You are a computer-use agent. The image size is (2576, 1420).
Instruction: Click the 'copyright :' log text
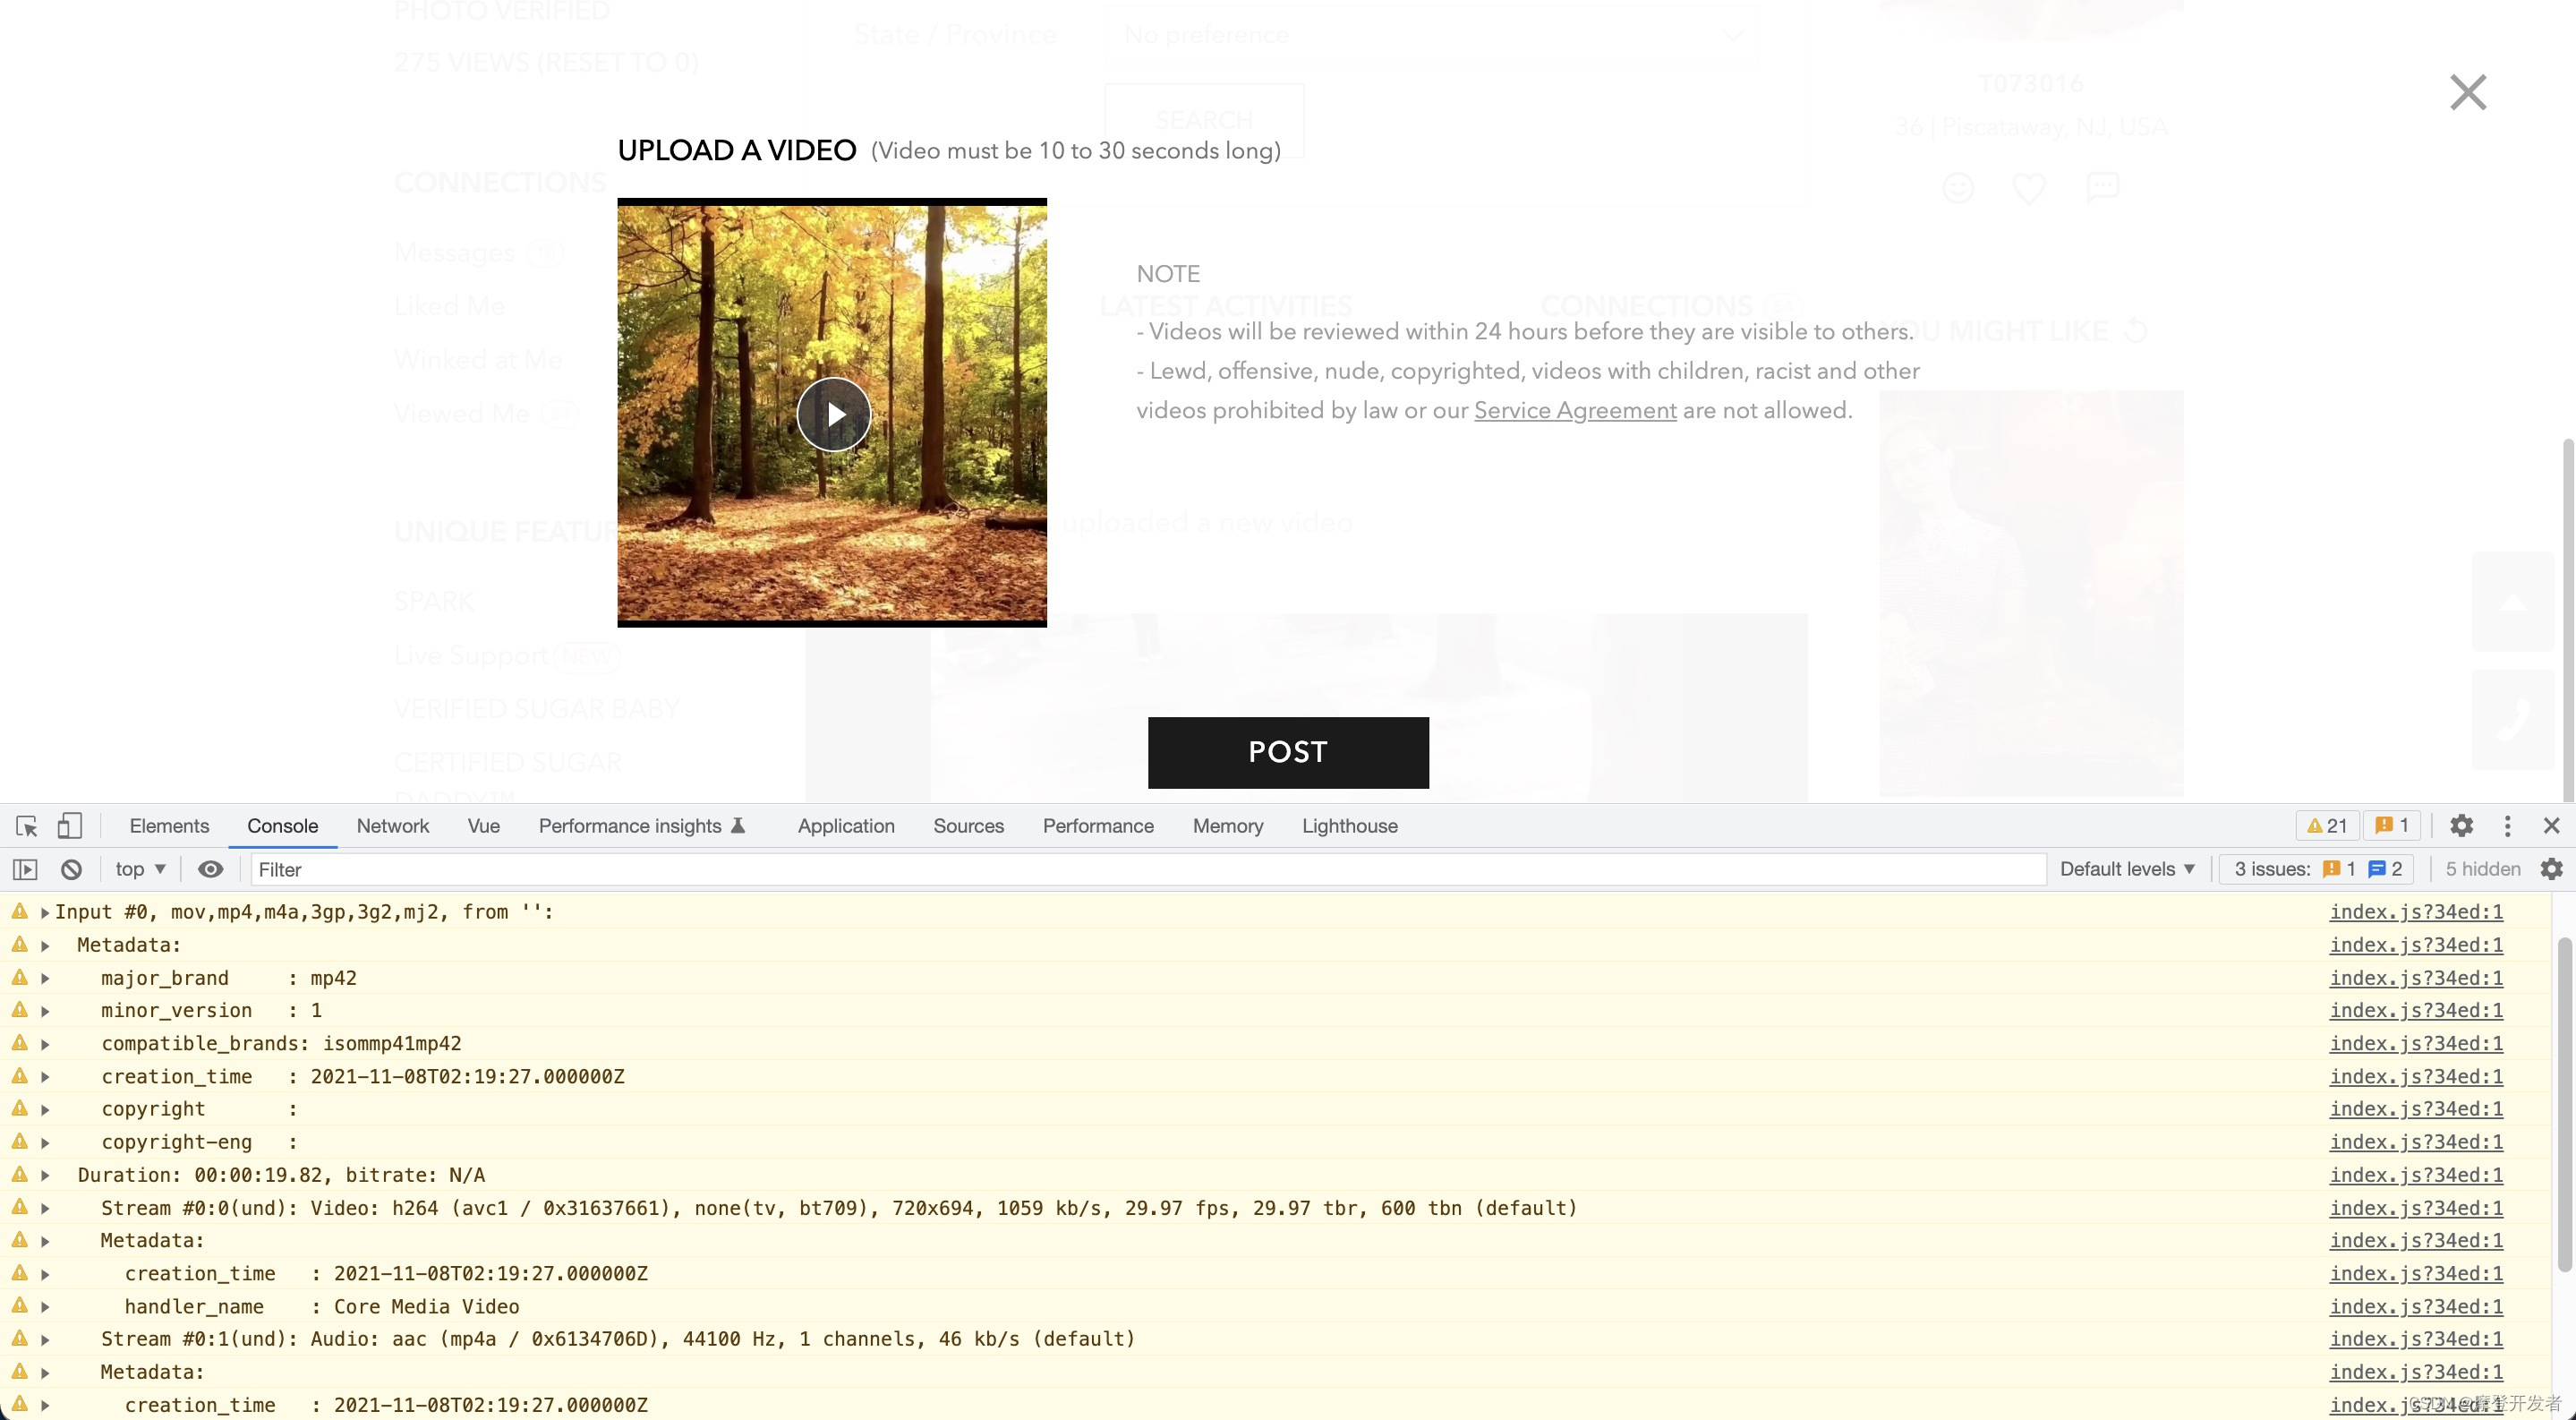click(199, 1109)
